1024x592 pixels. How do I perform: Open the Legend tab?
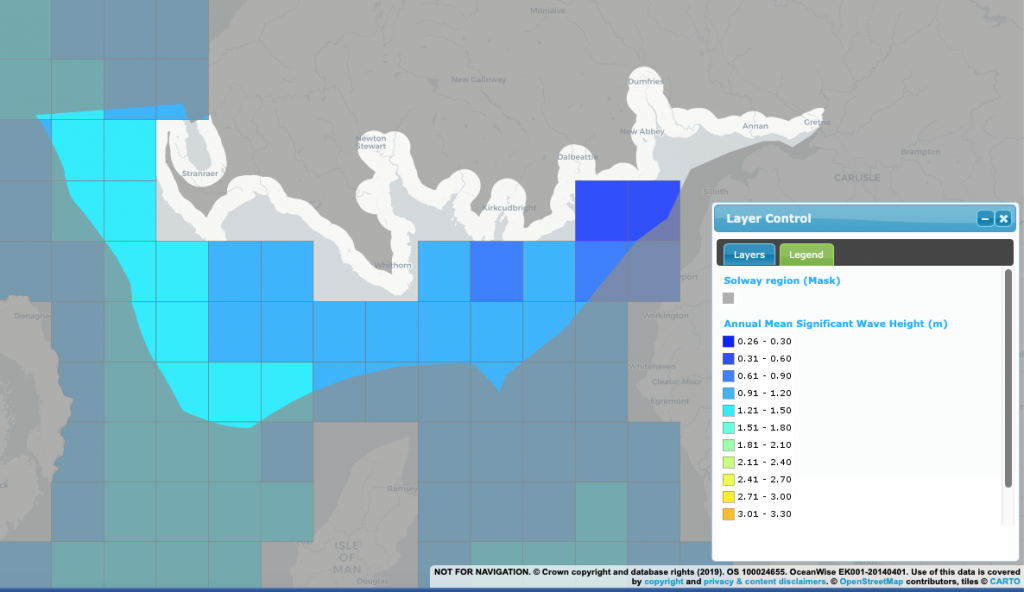806,254
